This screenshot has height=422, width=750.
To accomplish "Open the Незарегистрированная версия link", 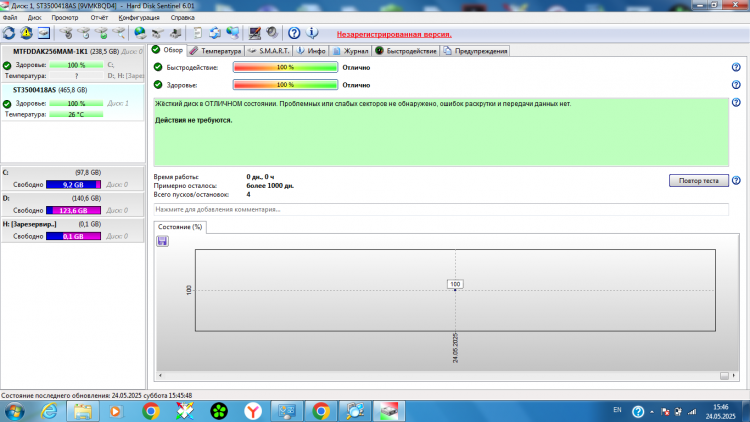I will click(394, 34).
